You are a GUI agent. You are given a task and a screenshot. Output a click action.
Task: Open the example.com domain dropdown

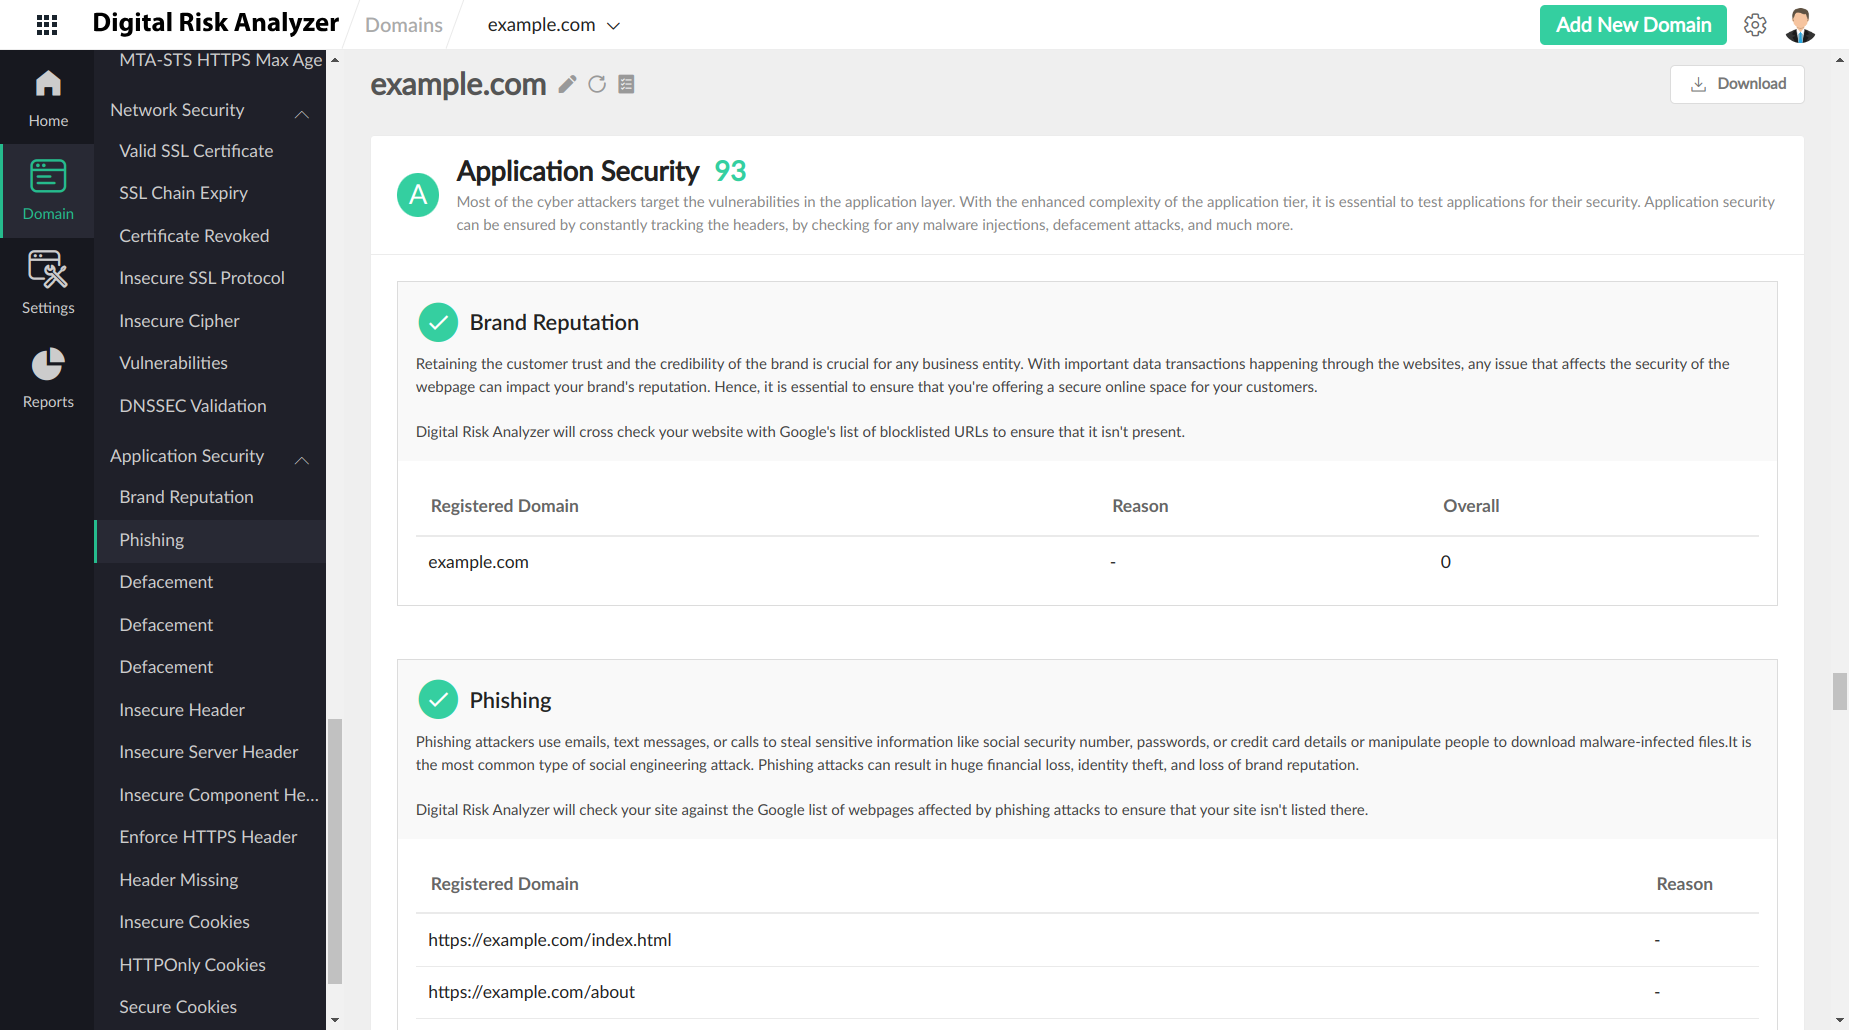point(614,25)
